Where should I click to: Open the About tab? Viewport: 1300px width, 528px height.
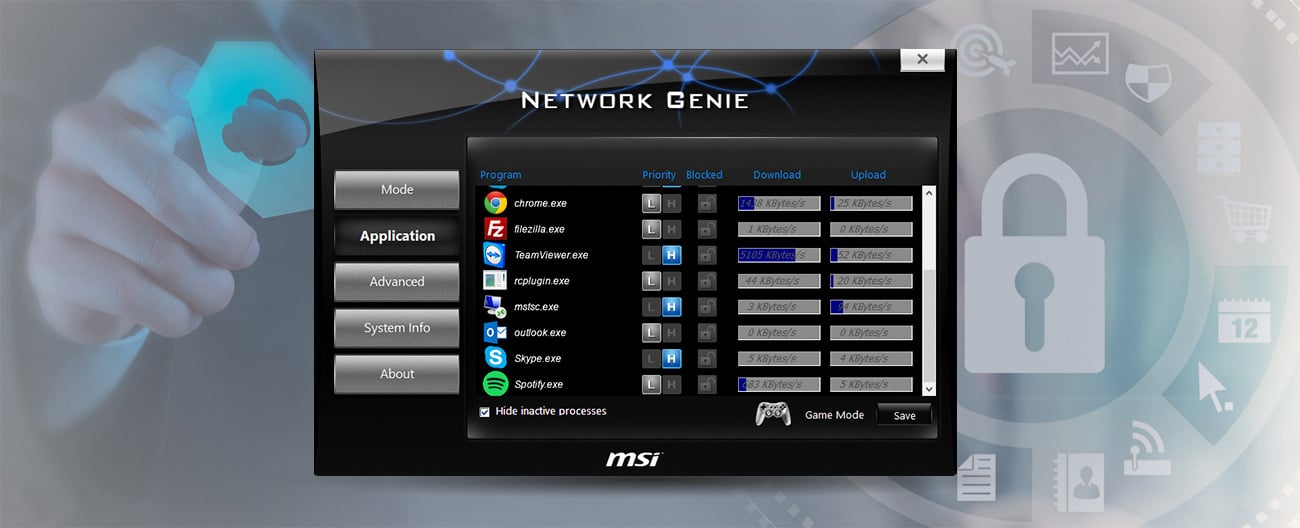(x=397, y=374)
